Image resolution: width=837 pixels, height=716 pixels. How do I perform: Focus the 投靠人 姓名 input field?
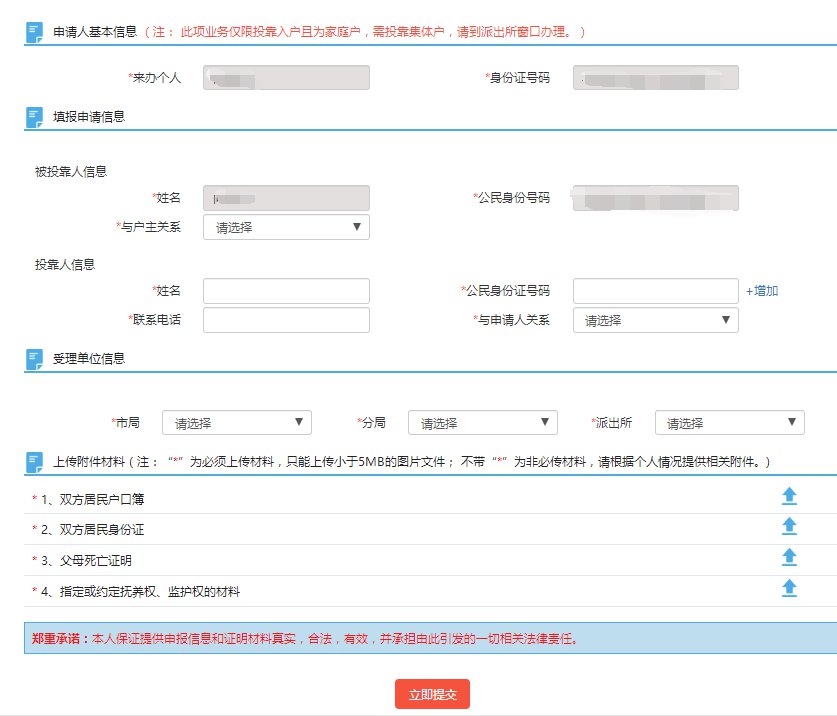(286, 291)
